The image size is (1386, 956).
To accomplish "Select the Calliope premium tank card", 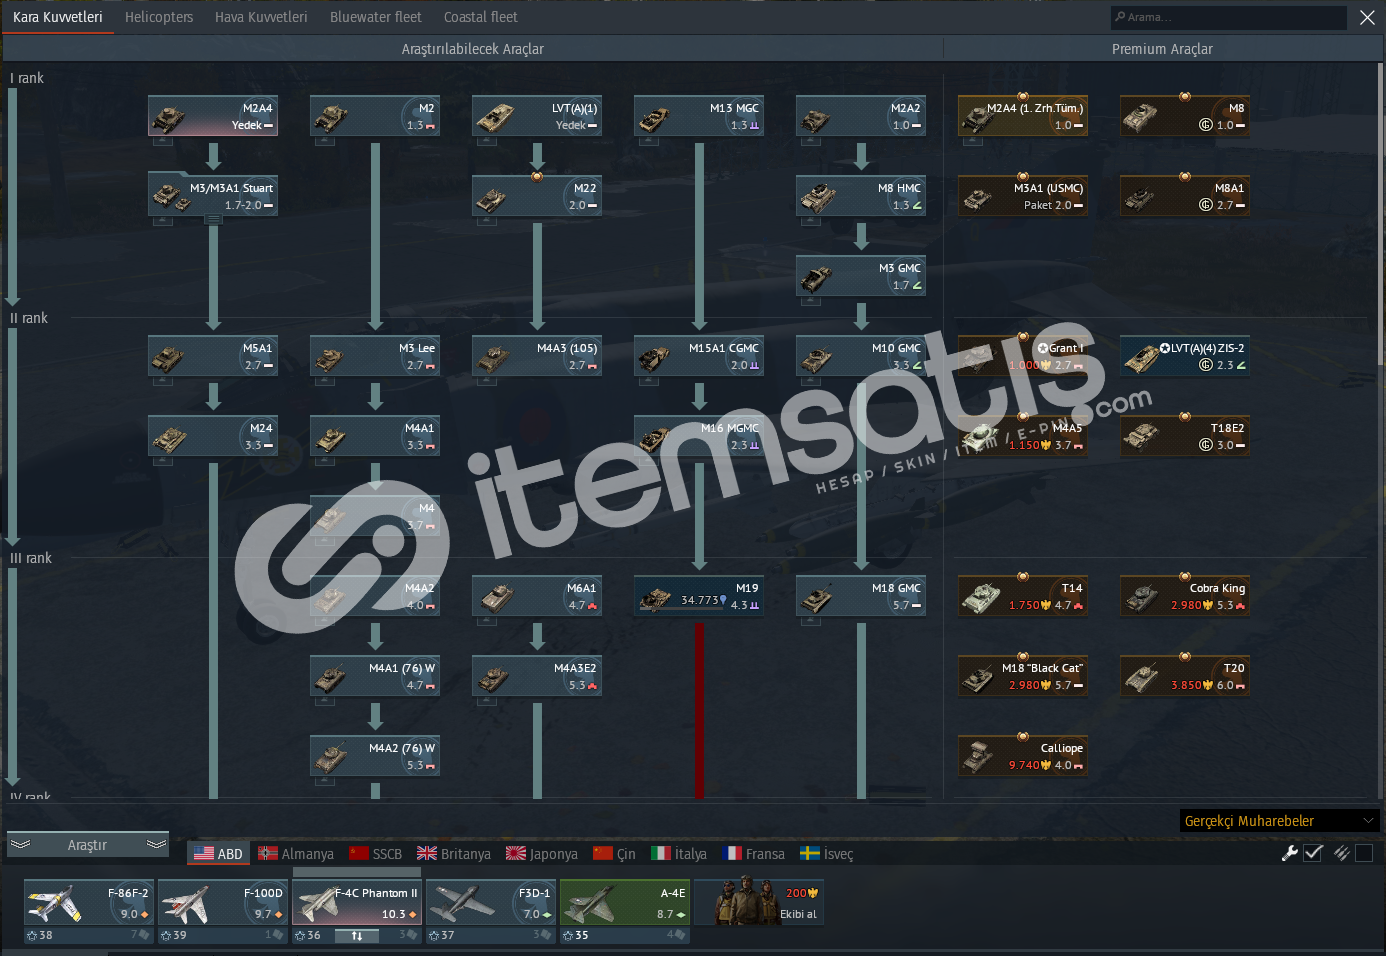I will click(x=1023, y=756).
